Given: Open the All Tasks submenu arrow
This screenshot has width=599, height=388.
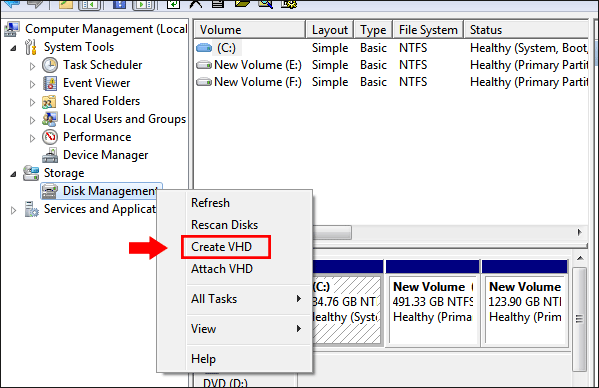Looking at the screenshot, I should 299,299.
